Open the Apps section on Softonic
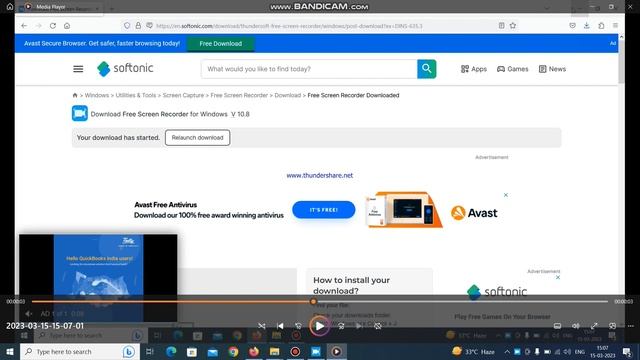 pos(474,69)
